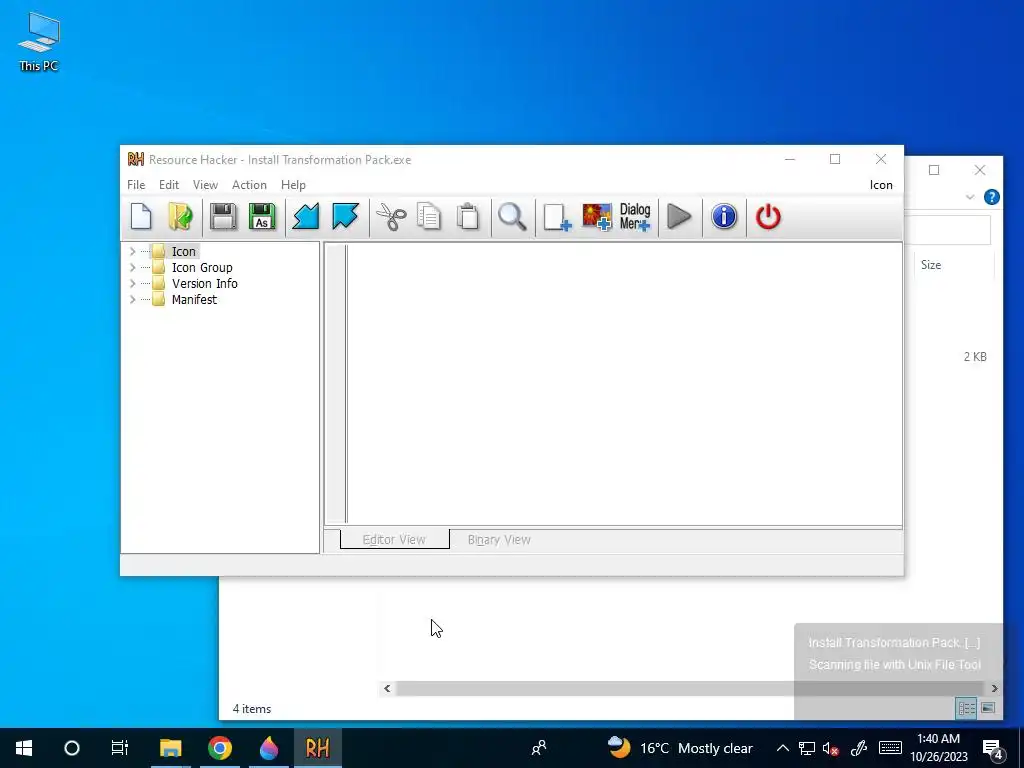Run script with the gray play icon

(x=679, y=217)
